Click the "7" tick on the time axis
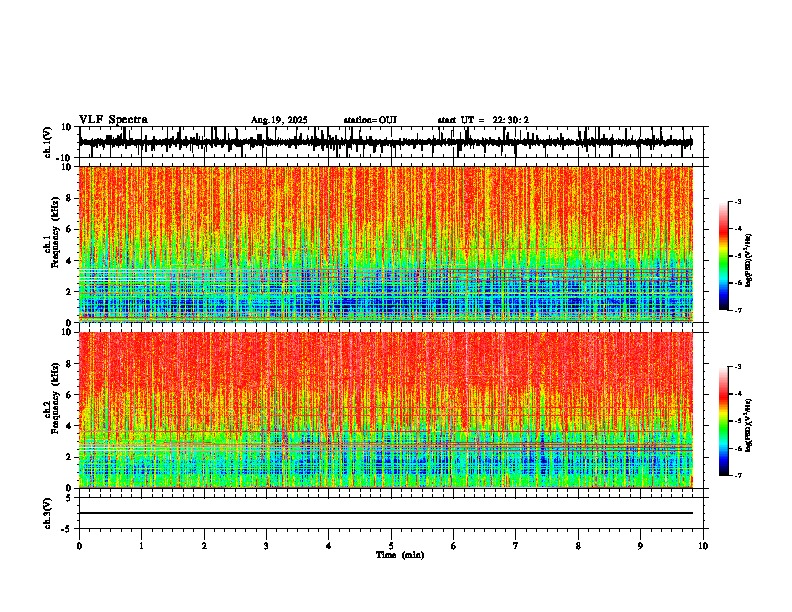792x612 pixels. coord(516,546)
